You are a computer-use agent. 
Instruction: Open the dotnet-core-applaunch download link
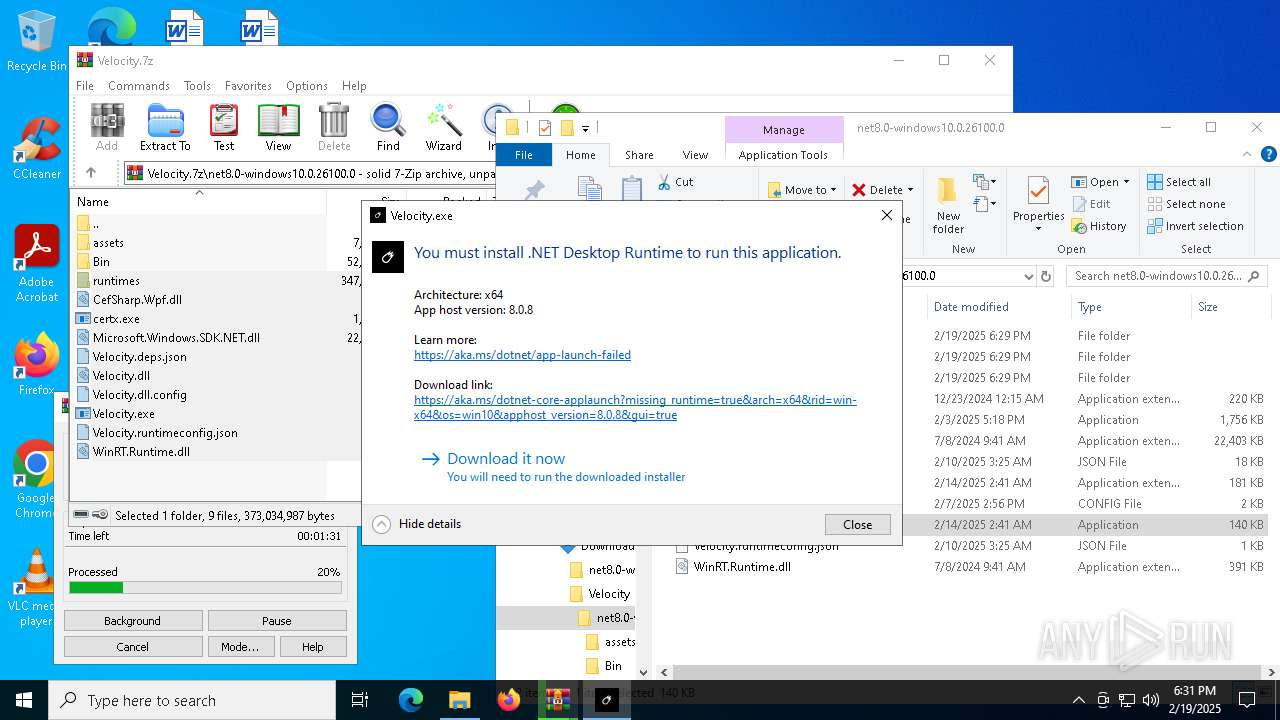(635, 407)
